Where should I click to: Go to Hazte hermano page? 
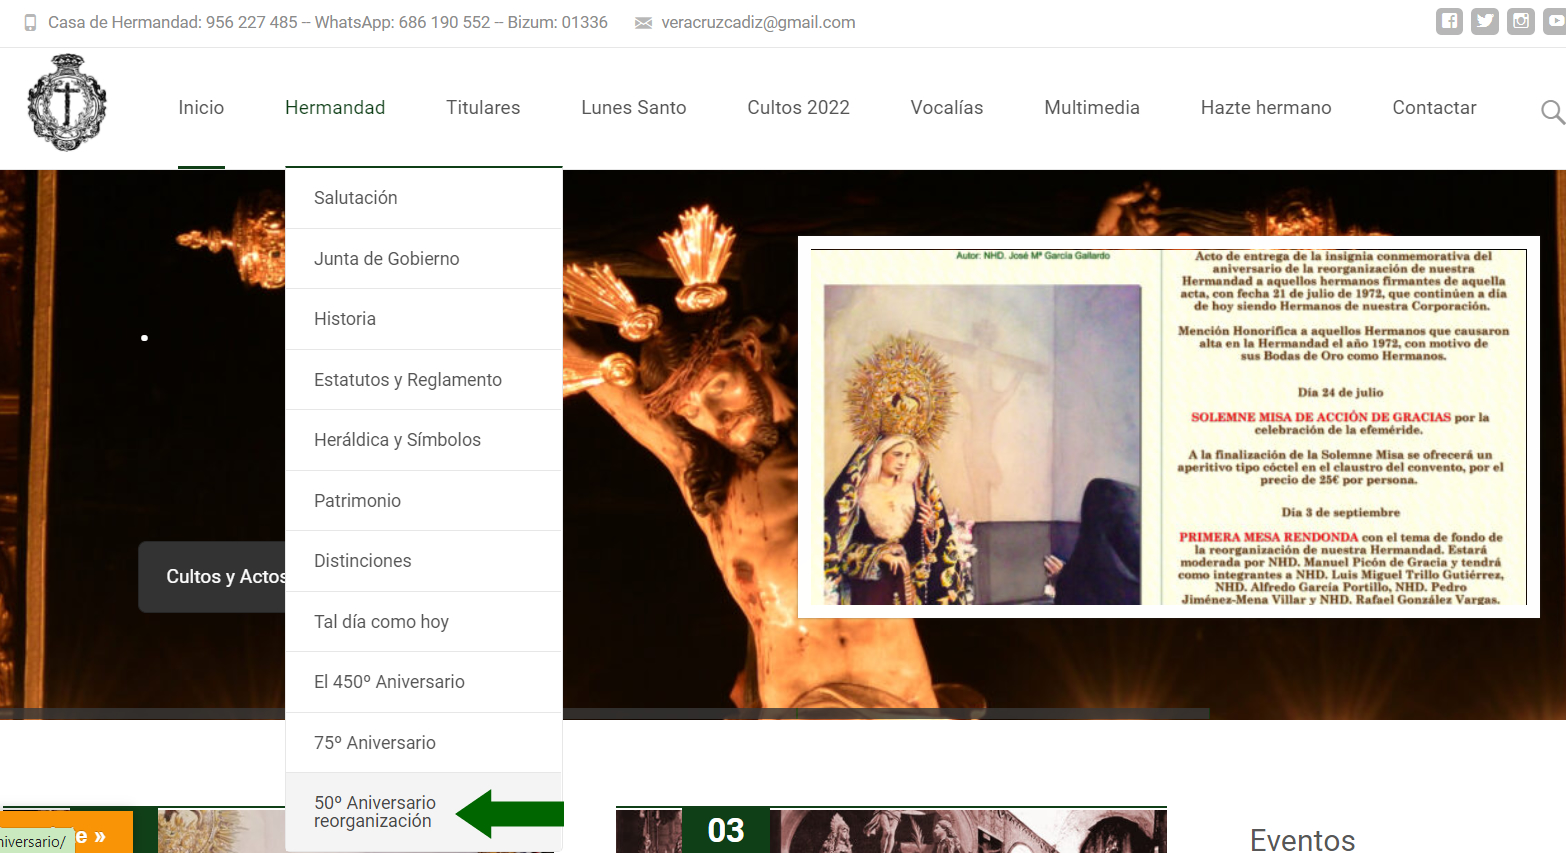pyautogui.click(x=1265, y=108)
